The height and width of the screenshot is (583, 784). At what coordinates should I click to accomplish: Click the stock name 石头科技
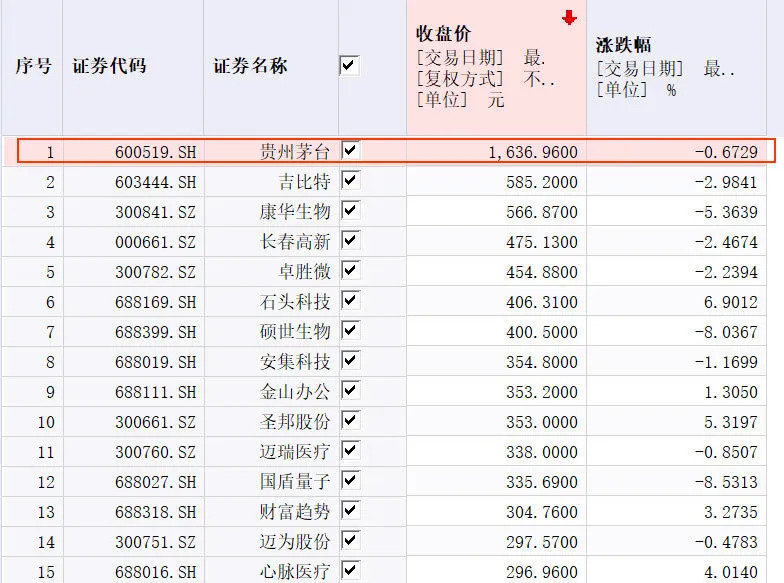coord(295,302)
